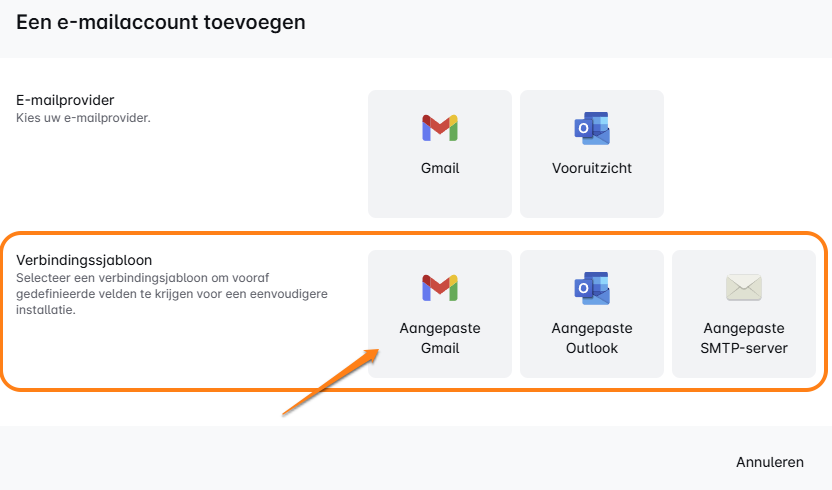Image resolution: width=832 pixels, height=490 pixels.
Task: Click the Gmail logo in Aangepaste Gmail tile
Action: [440, 288]
